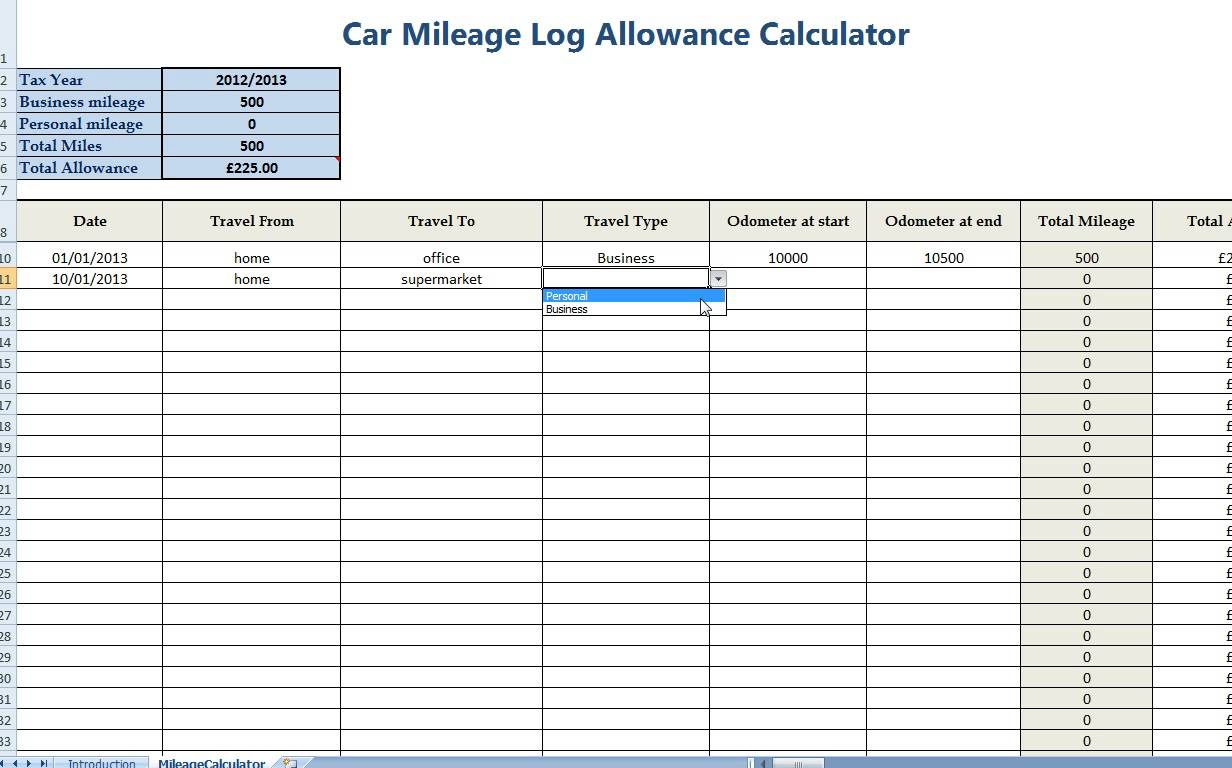1232x768 pixels.
Task: Select the Personal mileage value 0 cell
Action: pos(251,124)
